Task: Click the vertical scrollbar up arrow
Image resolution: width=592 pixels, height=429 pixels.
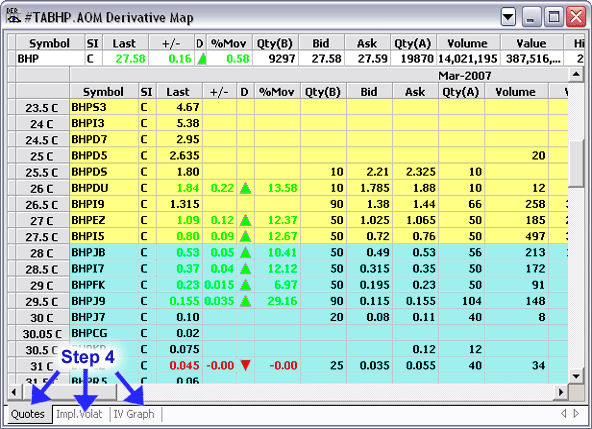Action: (576, 74)
